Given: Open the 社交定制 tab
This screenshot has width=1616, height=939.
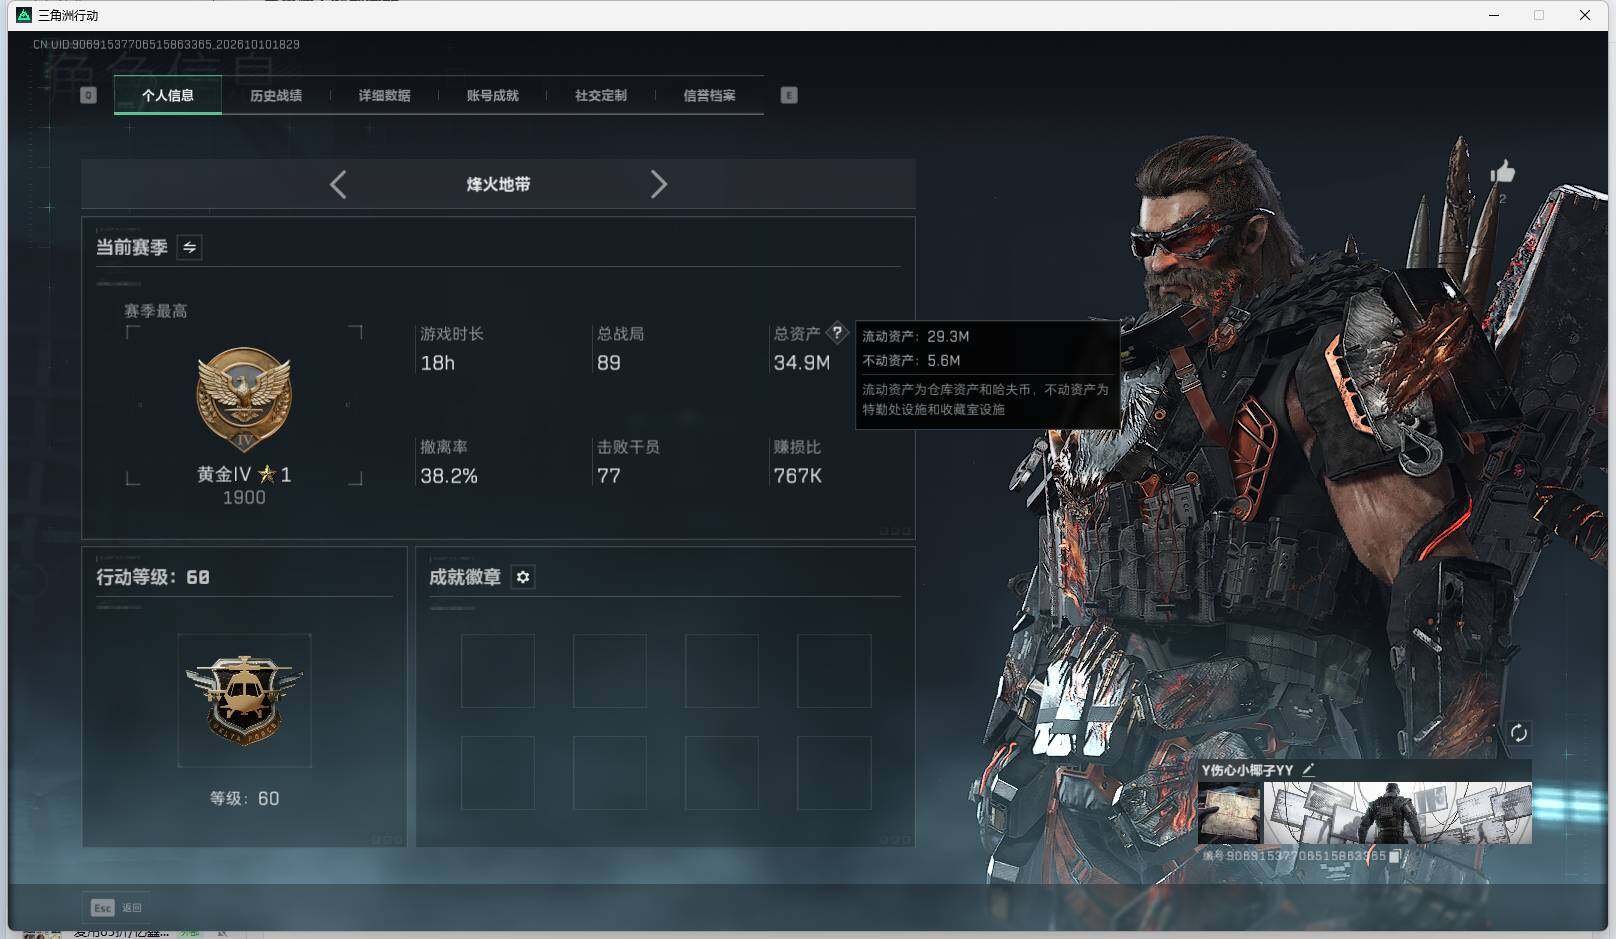Looking at the screenshot, I should (x=601, y=95).
